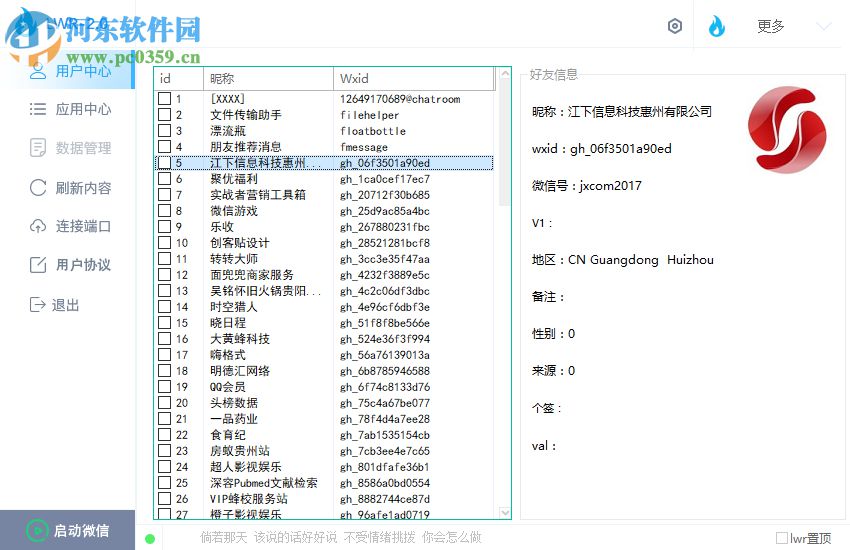Sort by the 昵称 column header

click(268, 79)
